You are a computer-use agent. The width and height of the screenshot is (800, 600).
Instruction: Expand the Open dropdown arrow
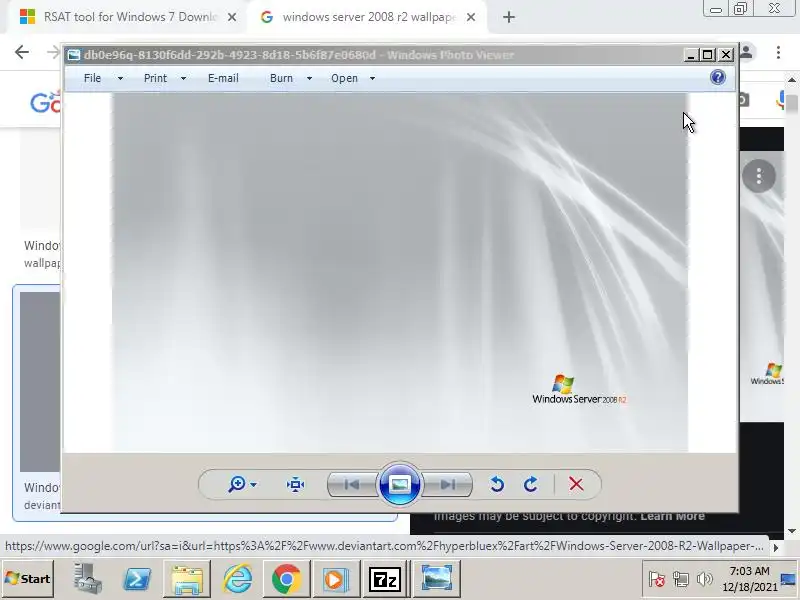(372, 79)
